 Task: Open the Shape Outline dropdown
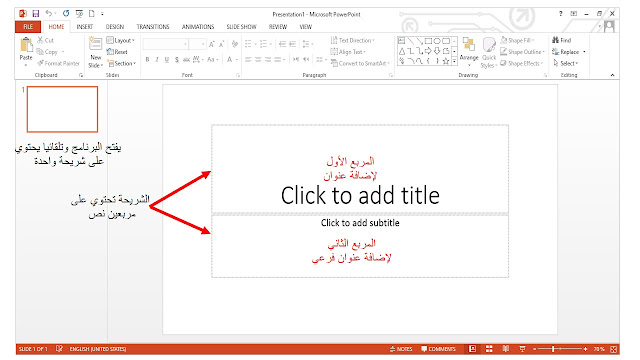tap(523, 52)
